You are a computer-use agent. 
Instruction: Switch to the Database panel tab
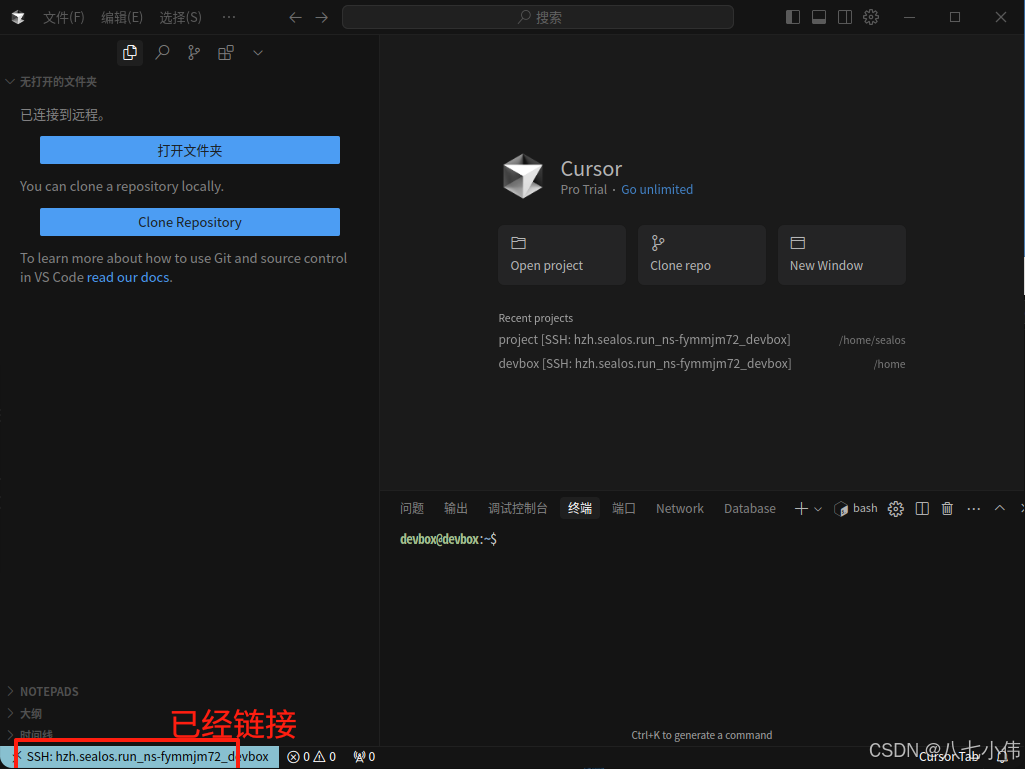click(750, 508)
